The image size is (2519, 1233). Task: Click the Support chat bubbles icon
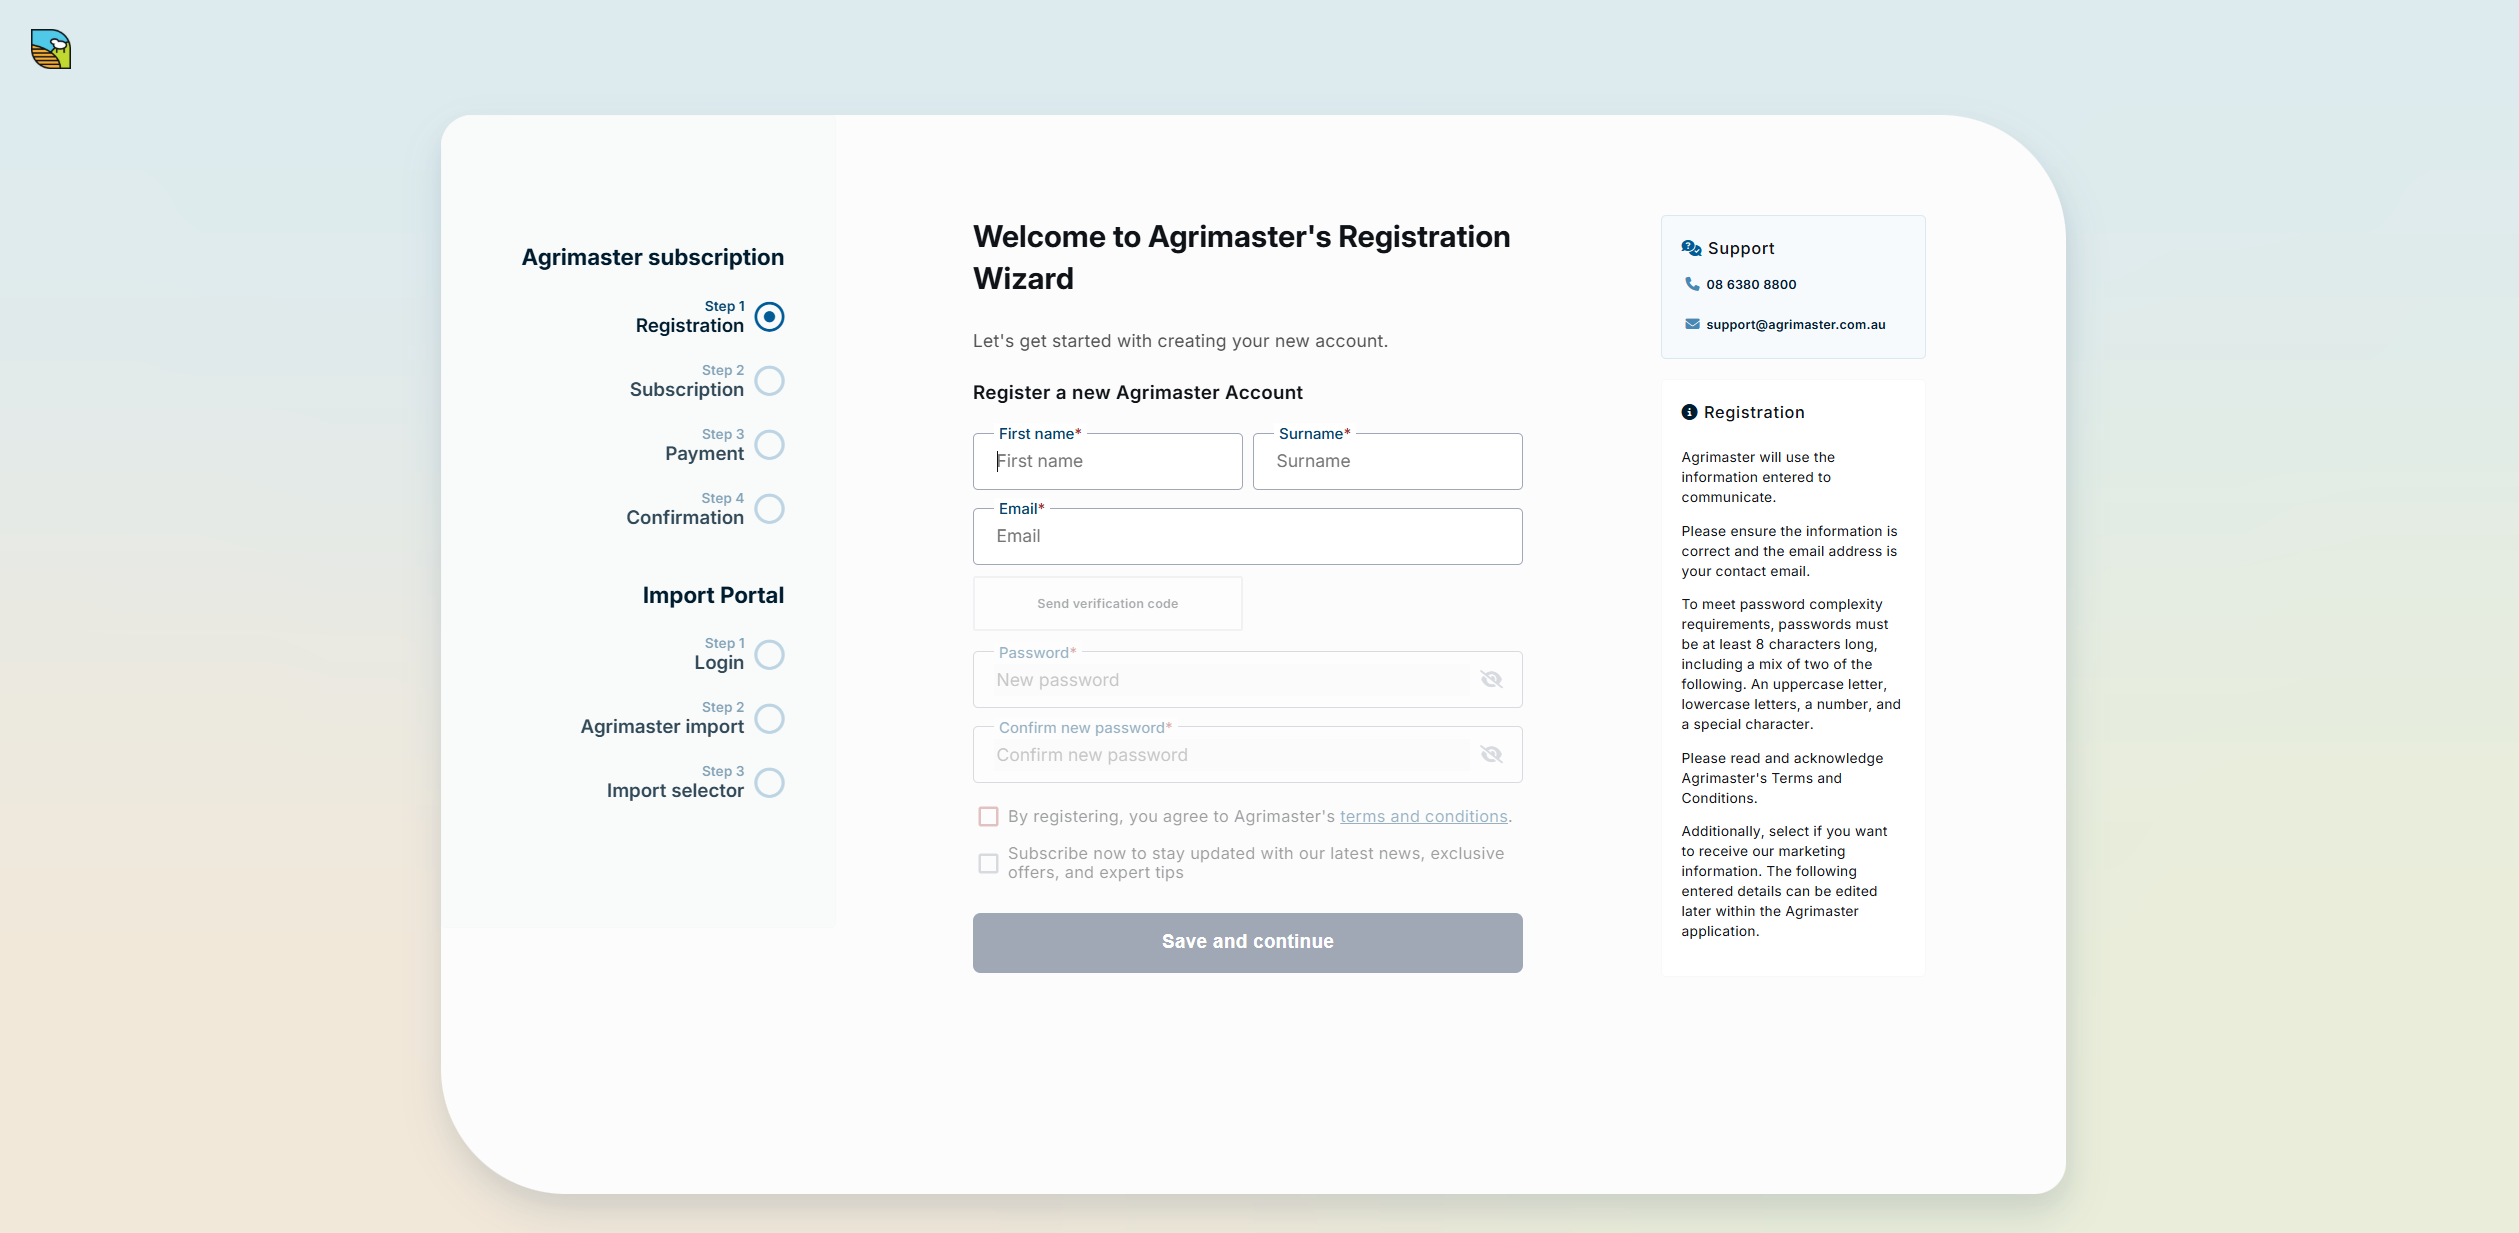[x=1691, y=248]
